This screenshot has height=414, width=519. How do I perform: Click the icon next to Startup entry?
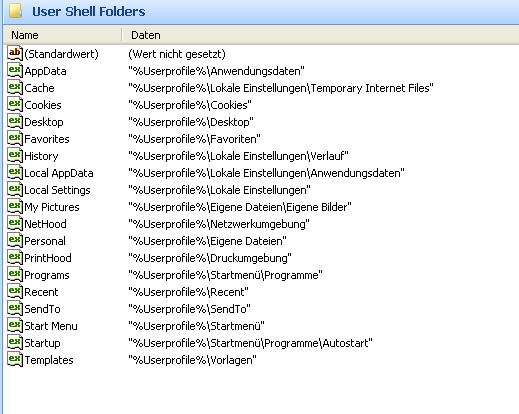pos(15,342)
